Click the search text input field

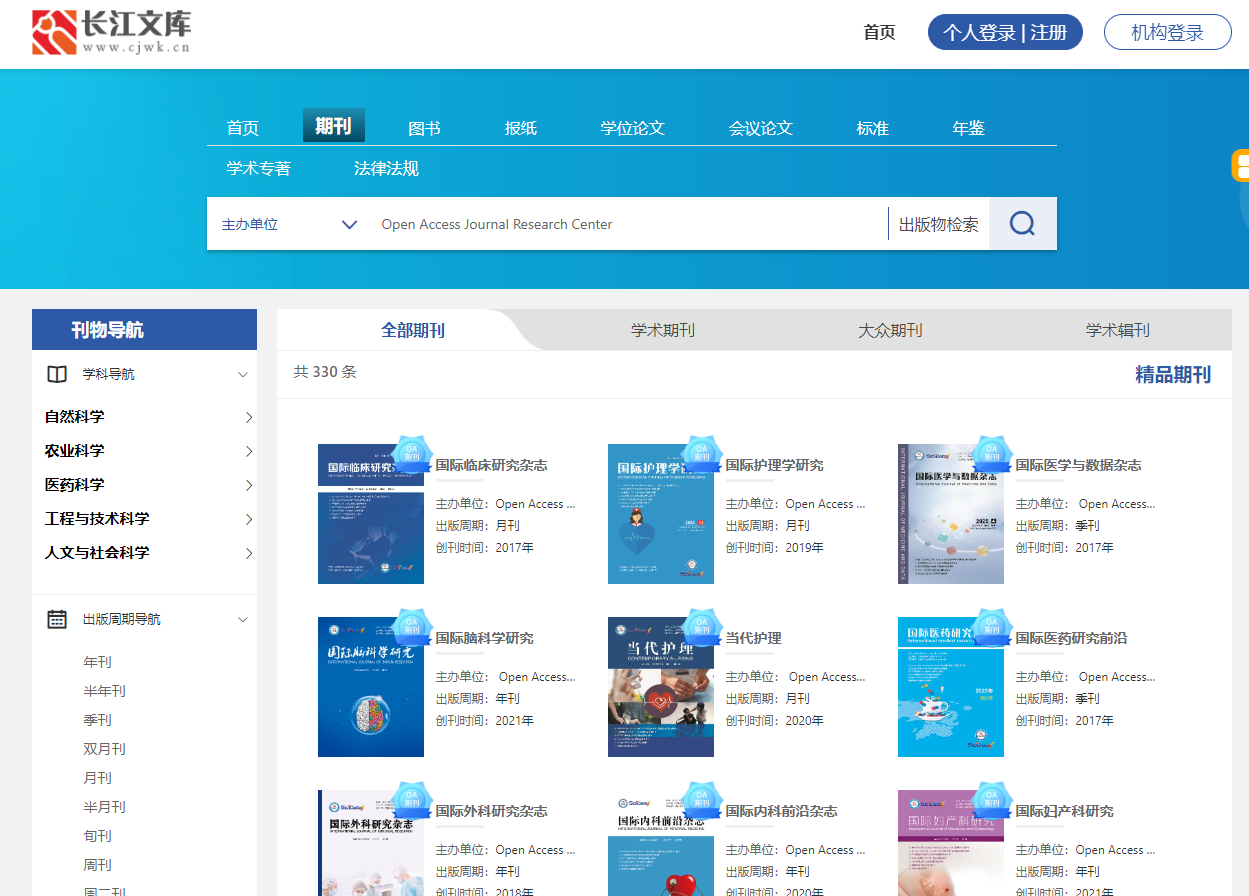click(630, 224)
